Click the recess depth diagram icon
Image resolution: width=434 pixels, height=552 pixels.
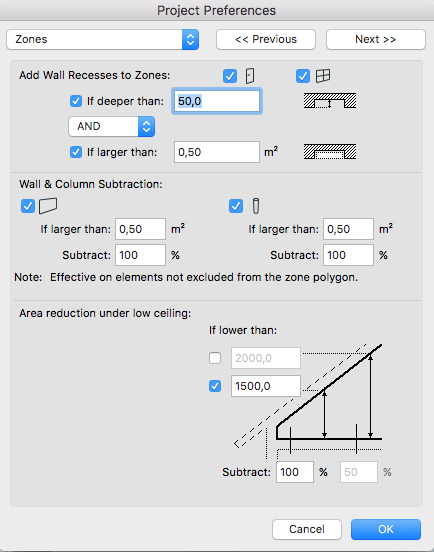click(330, 101)
